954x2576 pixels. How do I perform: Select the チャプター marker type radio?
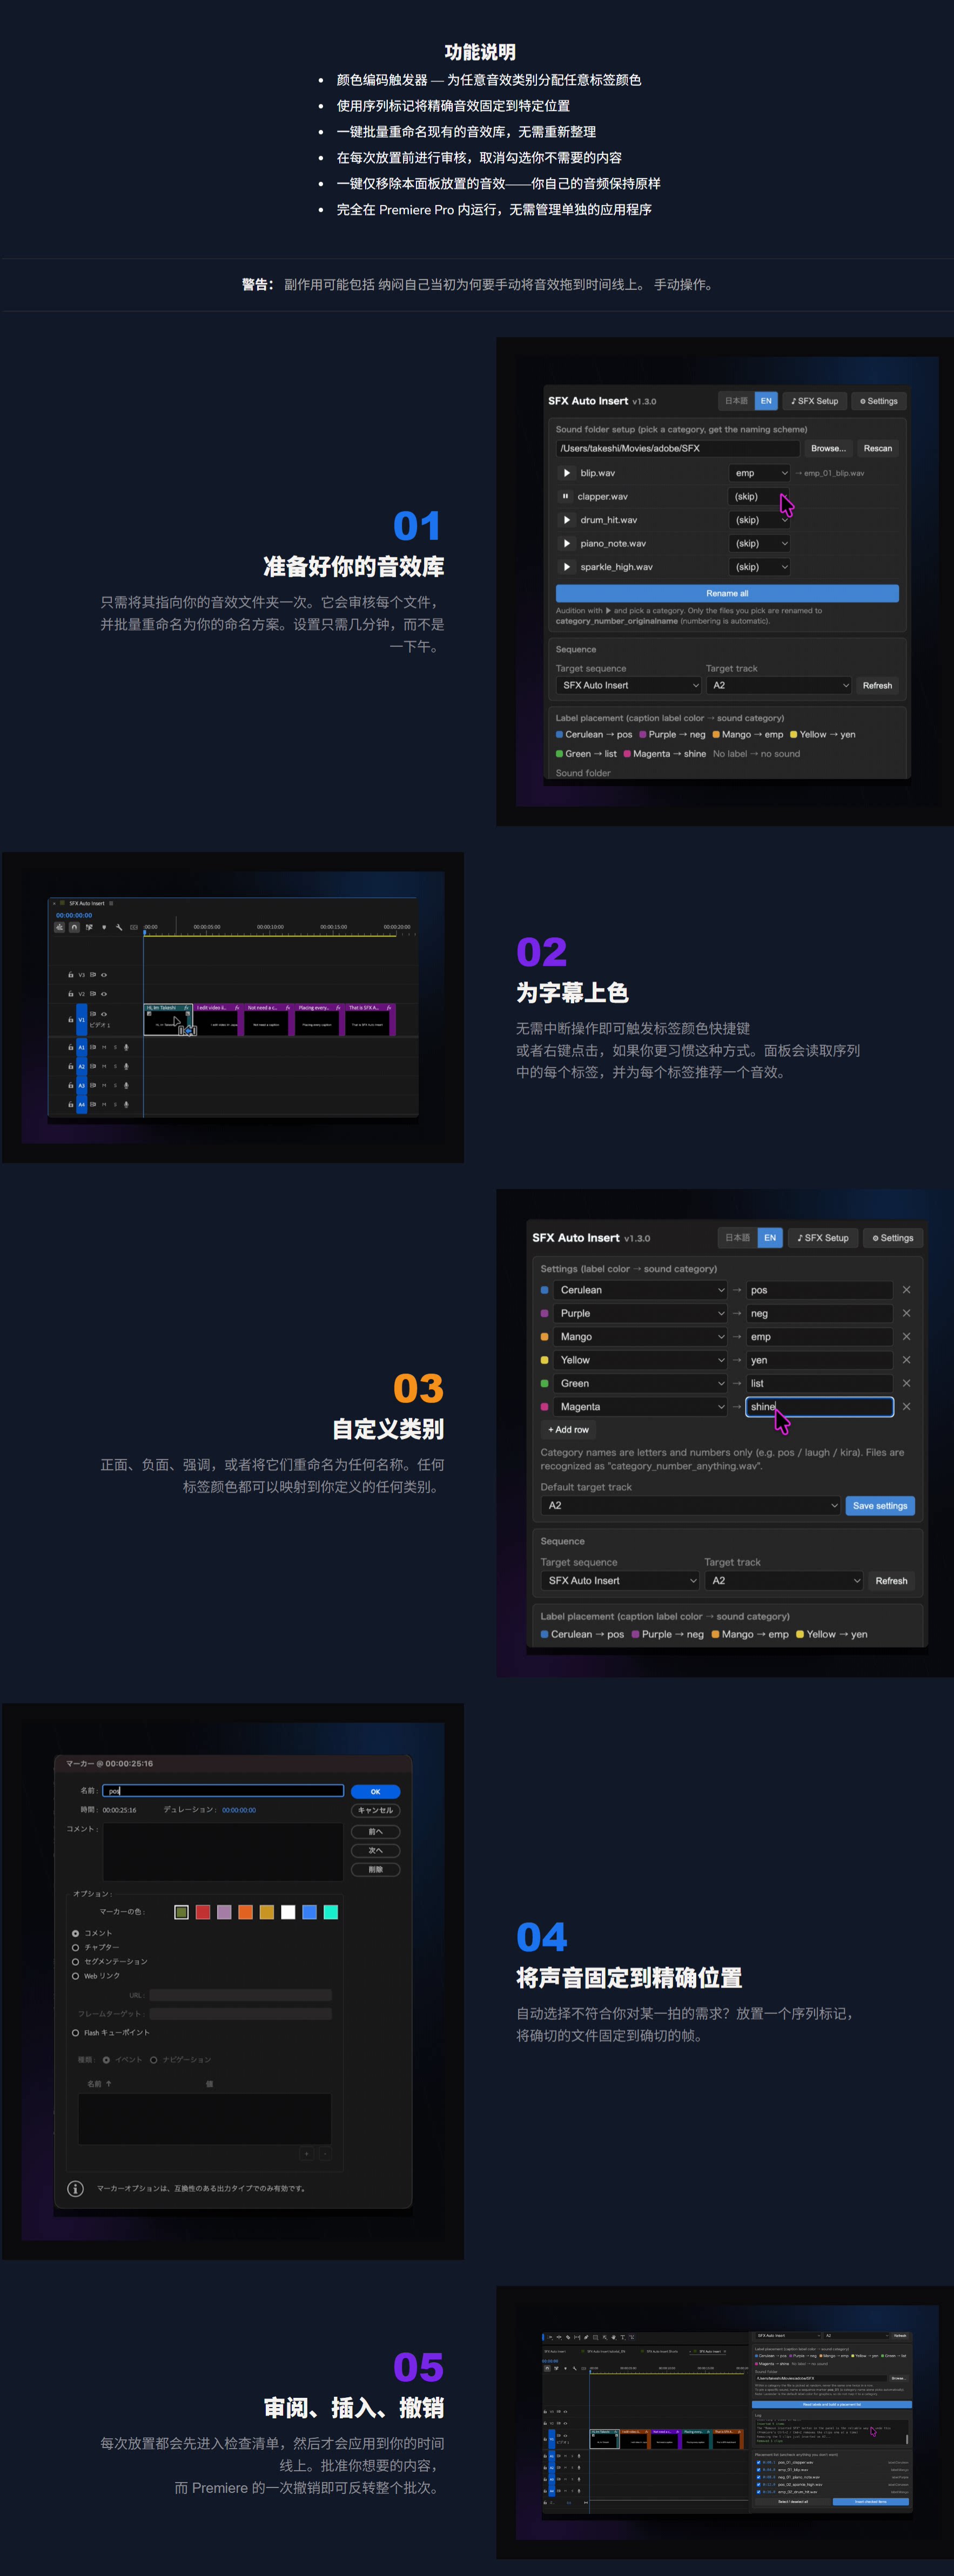(x=75, y=1947)
